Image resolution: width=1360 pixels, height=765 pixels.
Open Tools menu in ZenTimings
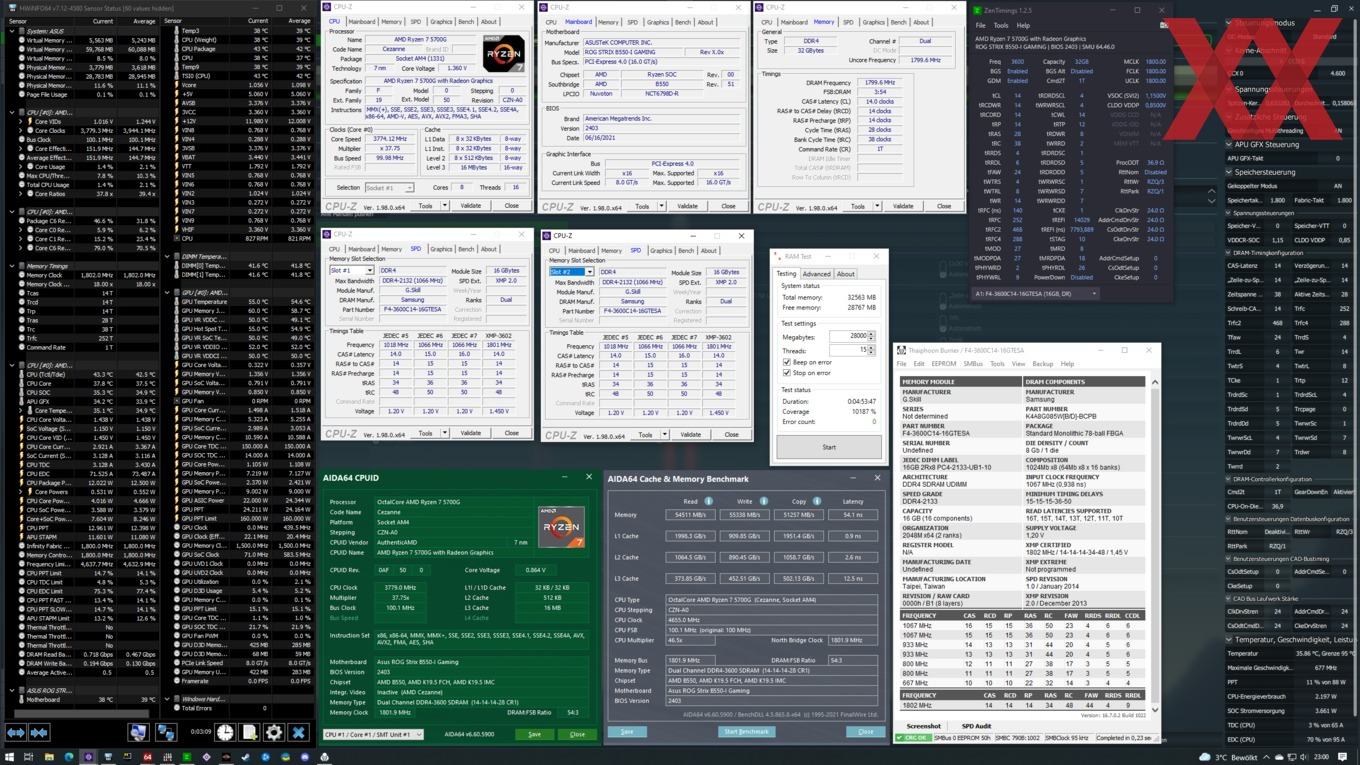pos(1003,25)
